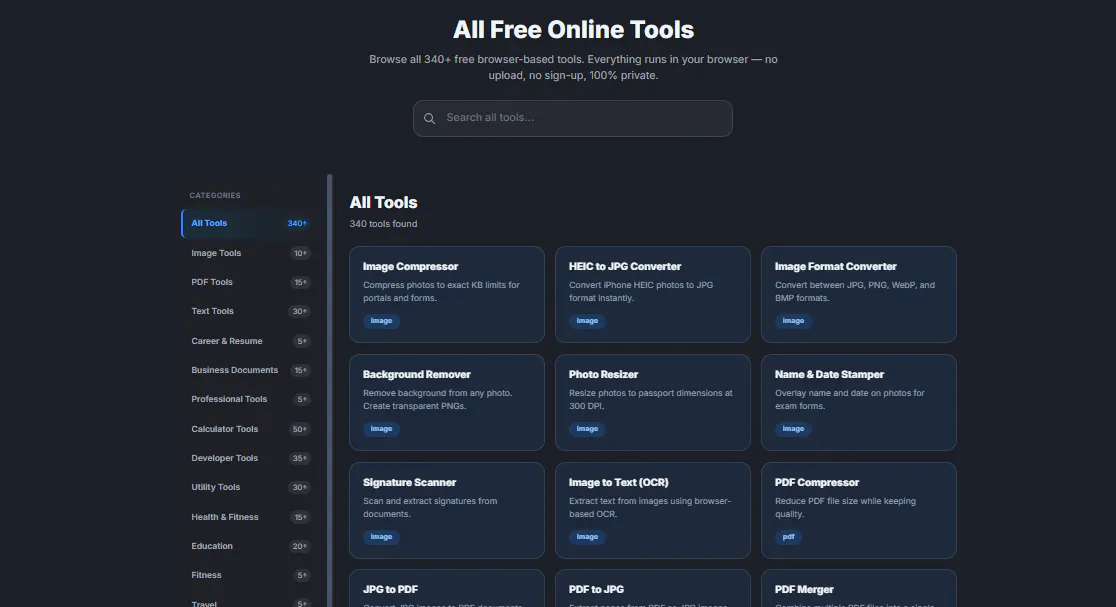Open the Career & Resume category

[x=247, y=341]
